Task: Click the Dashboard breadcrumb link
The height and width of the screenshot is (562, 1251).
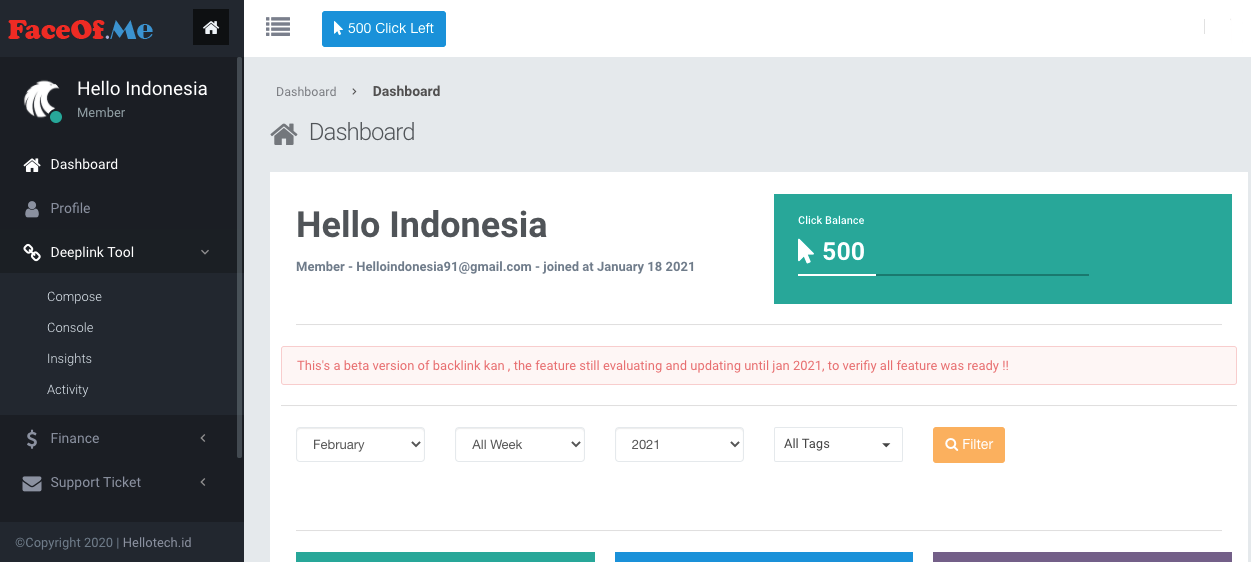Action: (x=306, y=91)
